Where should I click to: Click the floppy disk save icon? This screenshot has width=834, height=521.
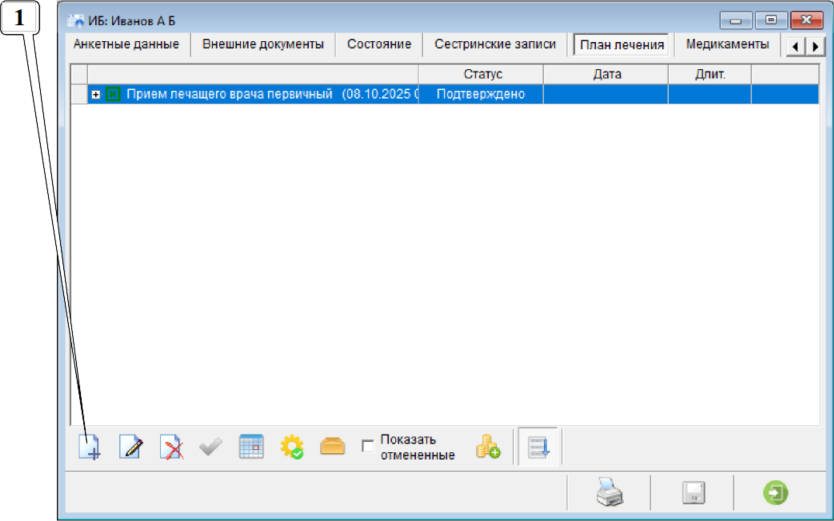(x=693, y=493)
